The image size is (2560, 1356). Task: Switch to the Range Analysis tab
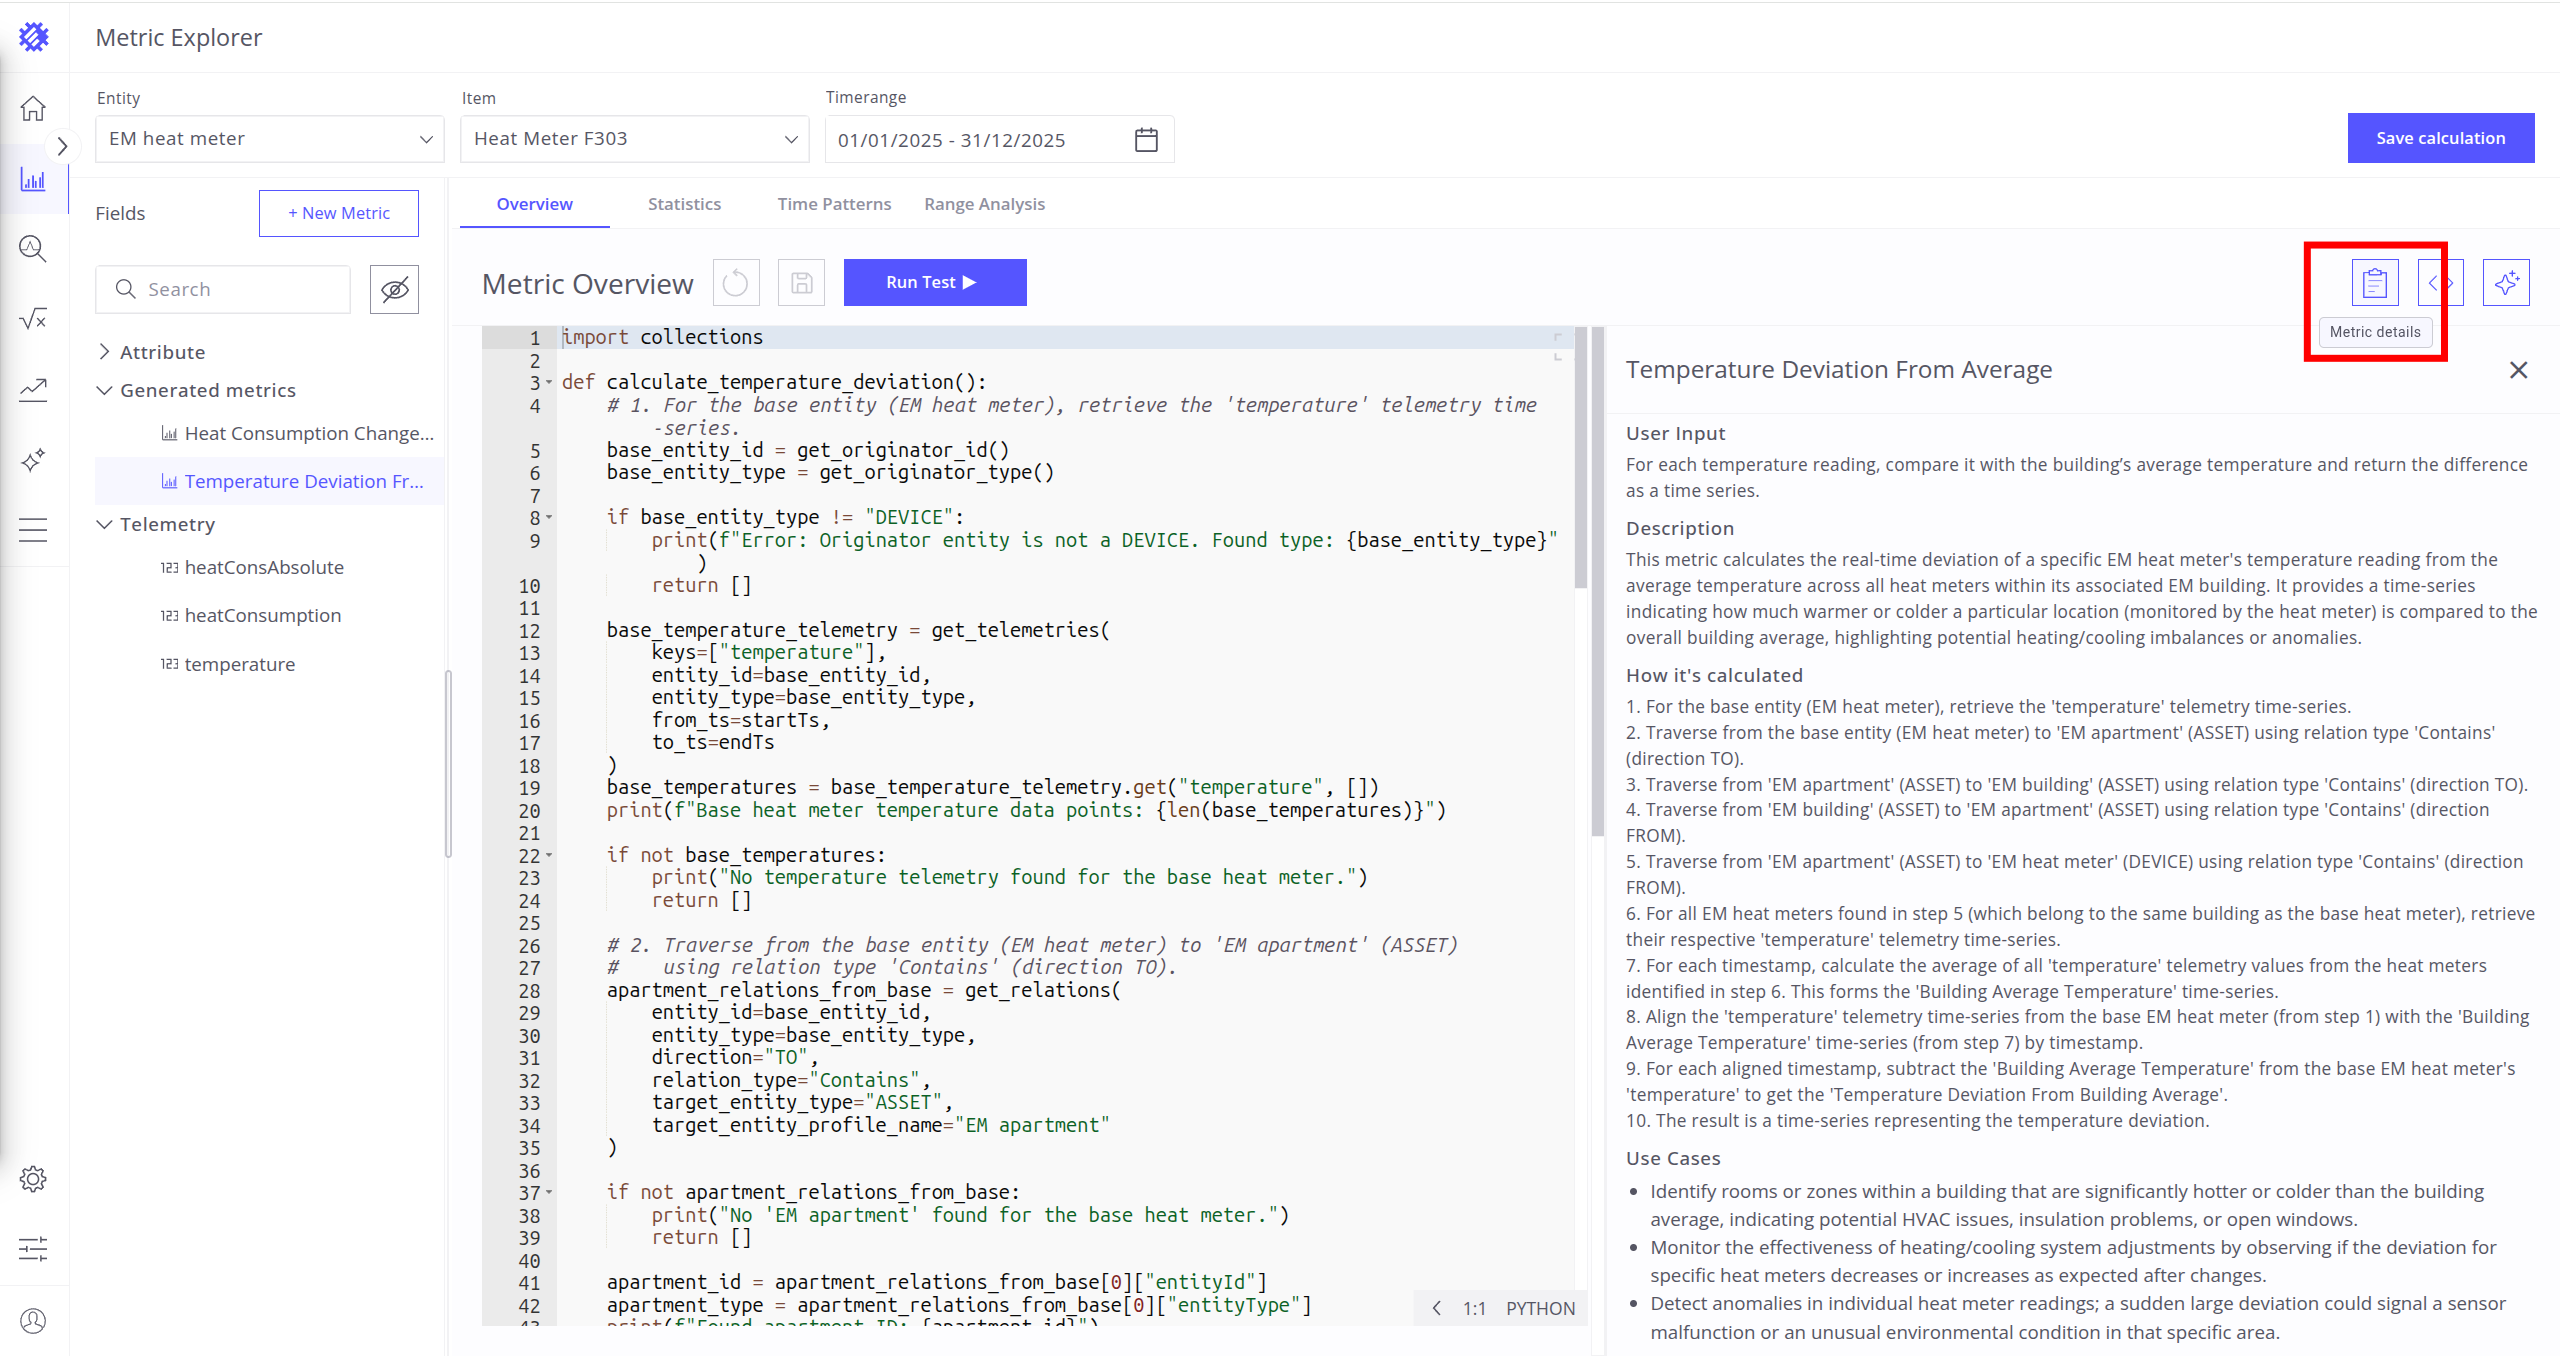[984, 204]
